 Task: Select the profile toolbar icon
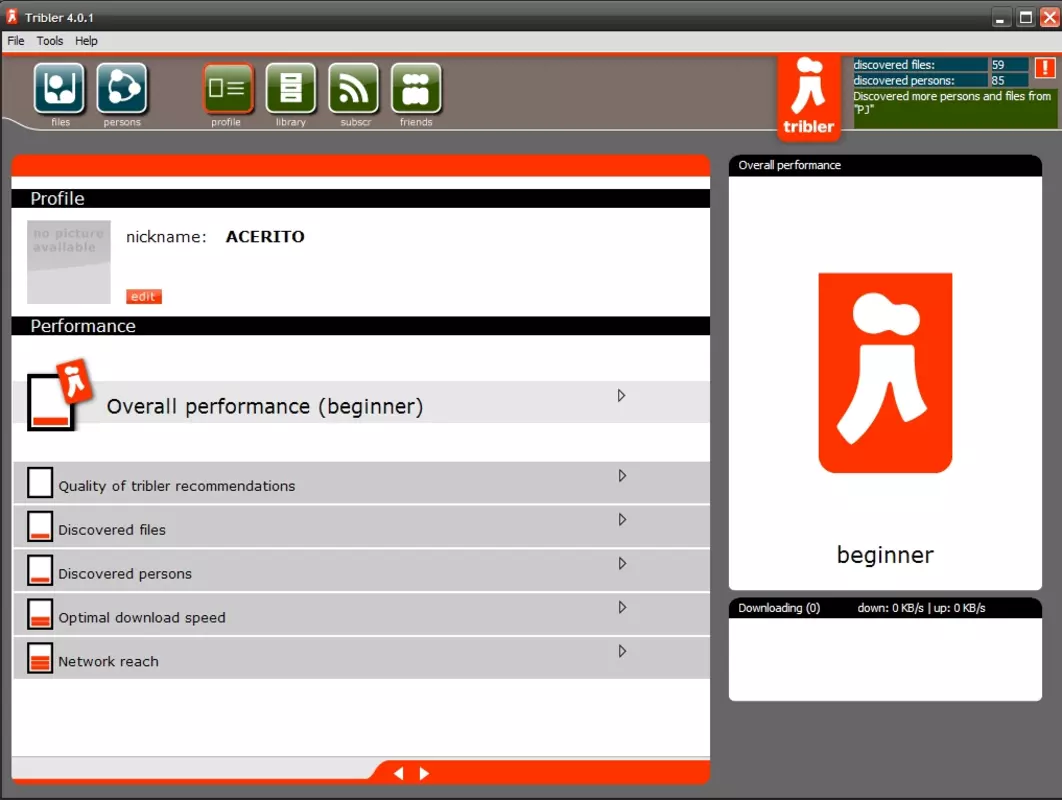click(x=228, y=88)
